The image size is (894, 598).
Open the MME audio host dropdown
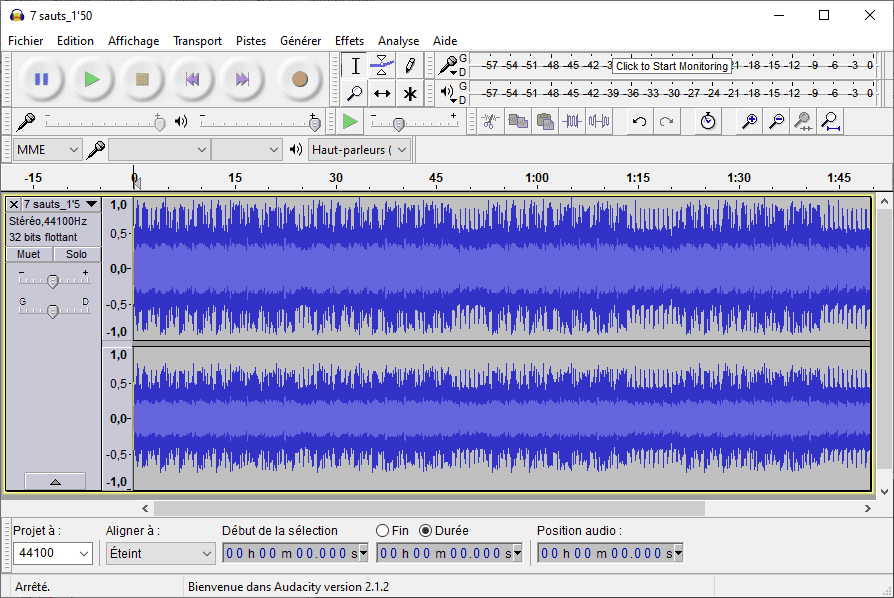pos(47,150)
